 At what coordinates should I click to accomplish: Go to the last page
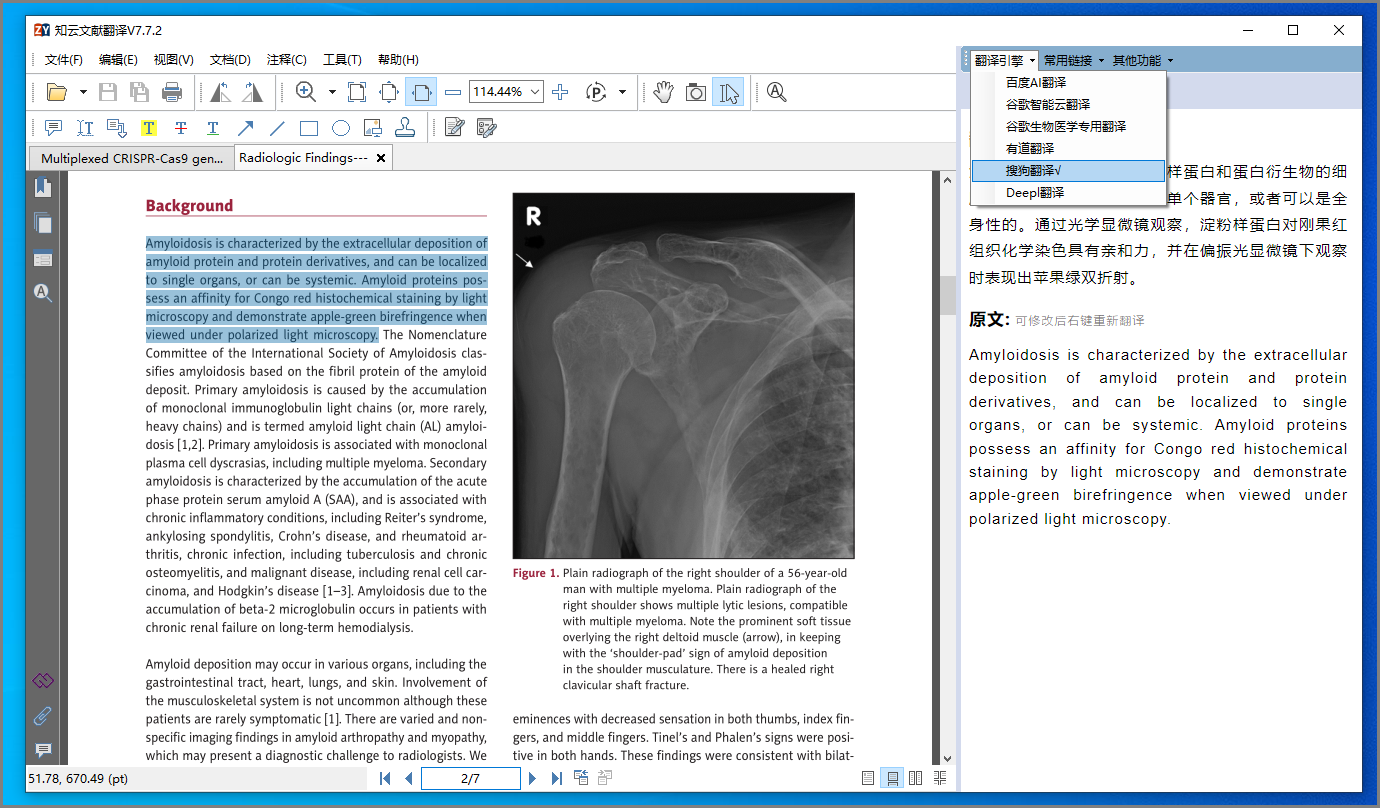557,778
